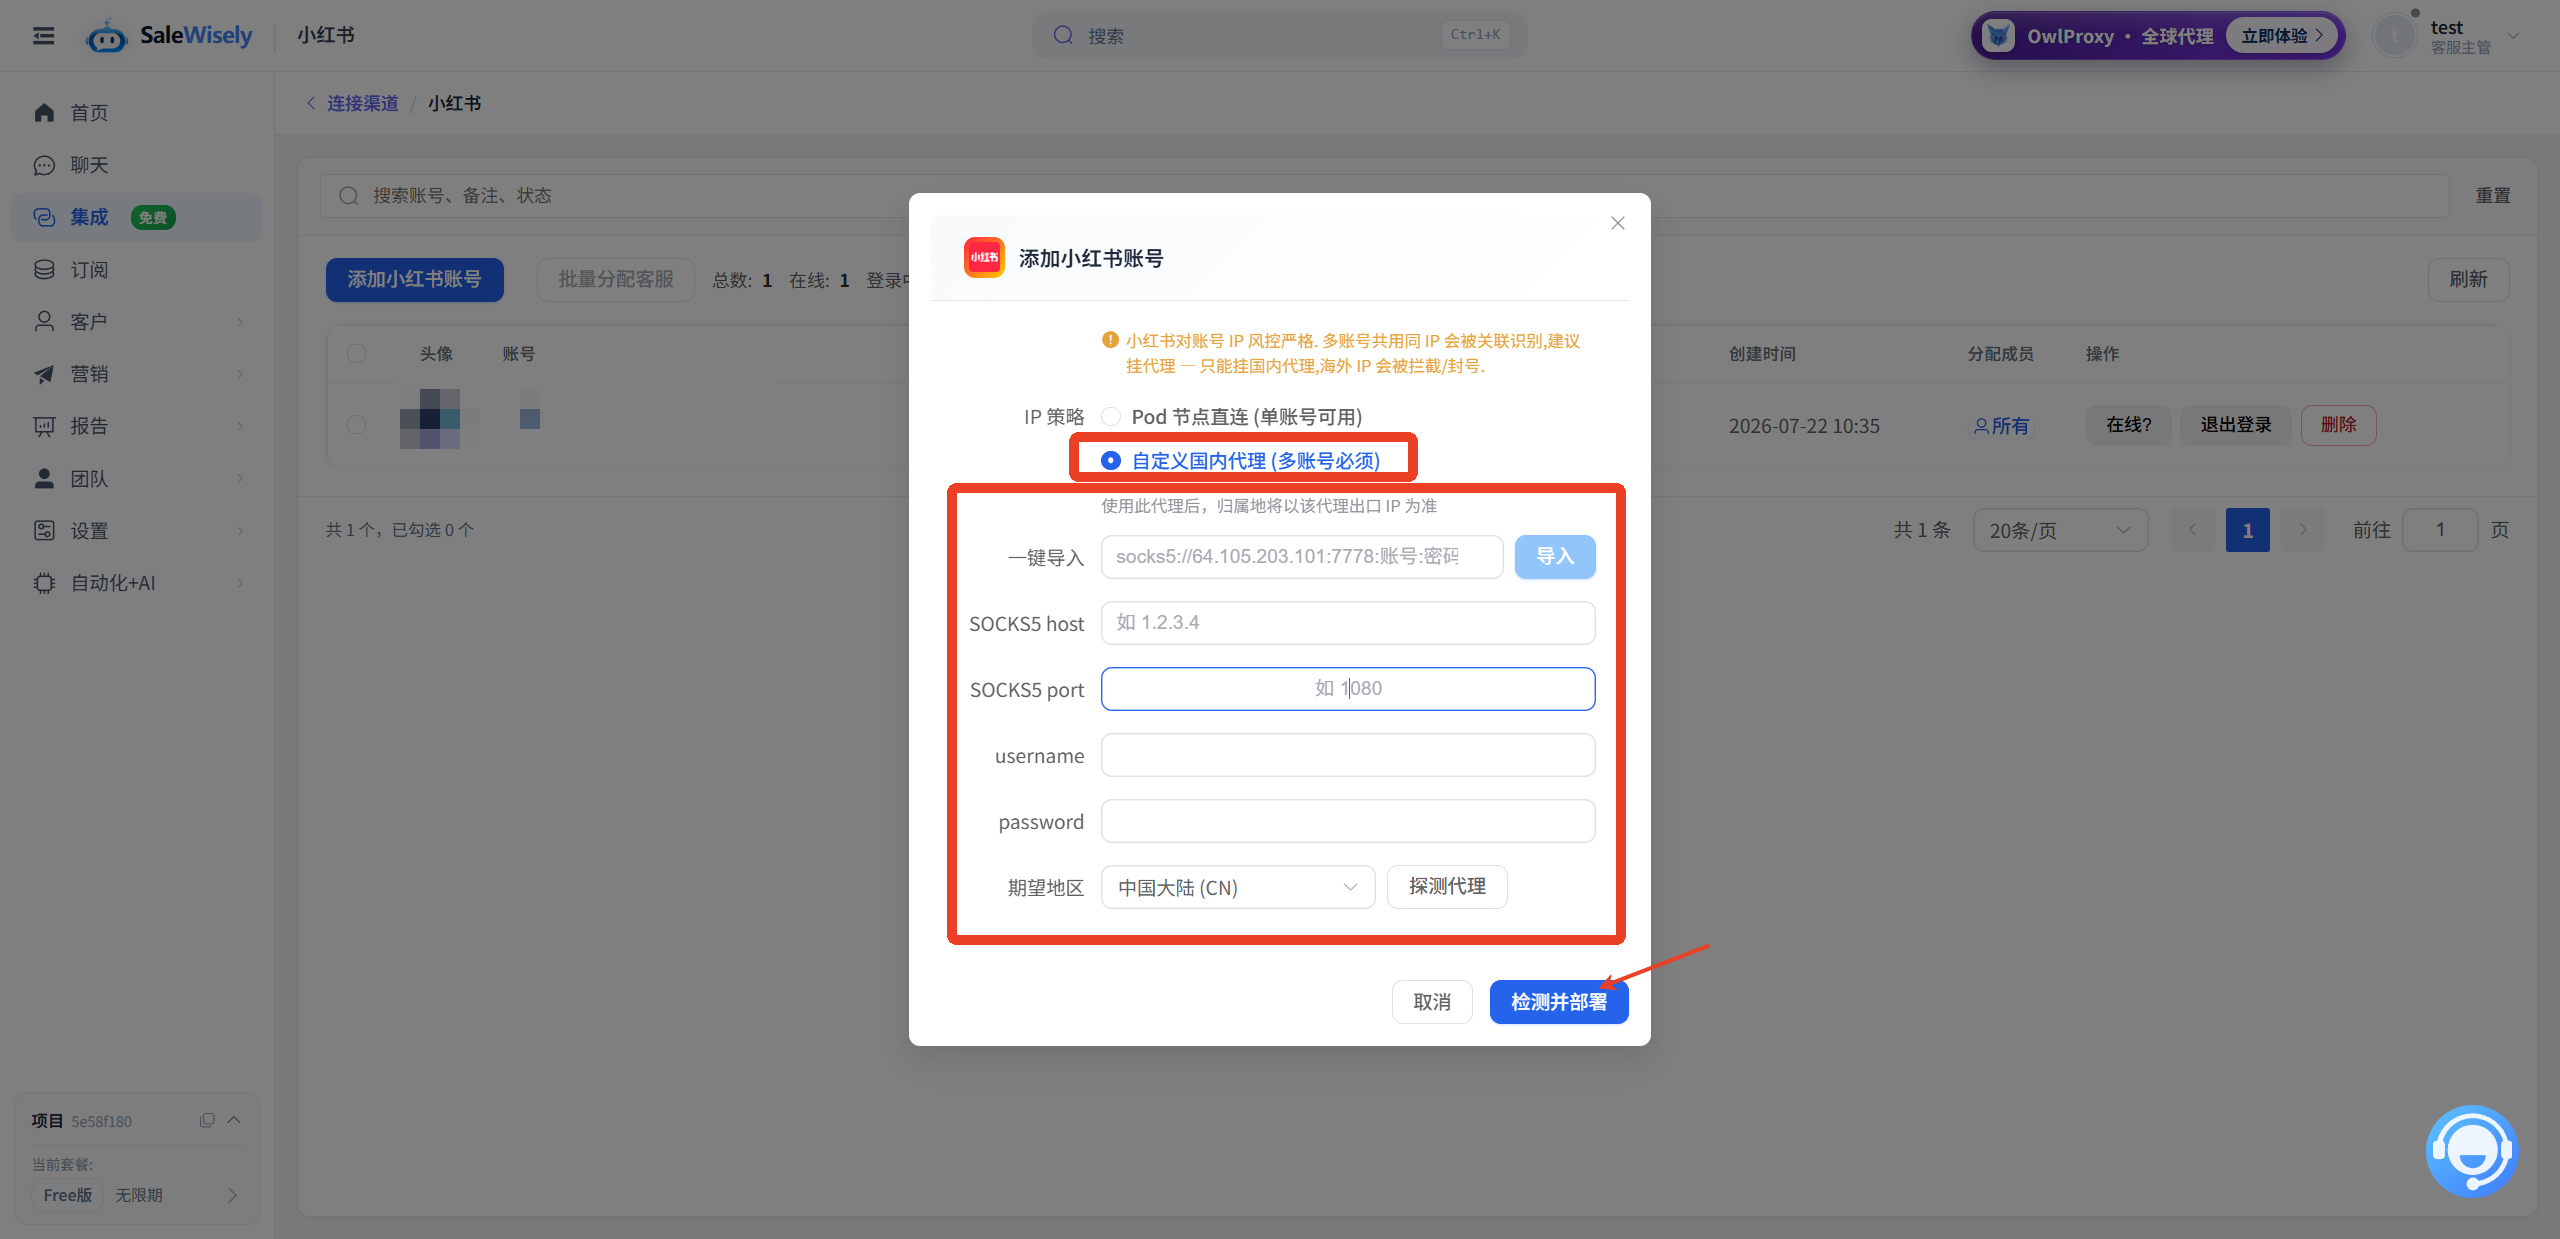Toggle the select-all checkbox in table header
This screenshot has width=2560, height=1239.
(357, 354)
